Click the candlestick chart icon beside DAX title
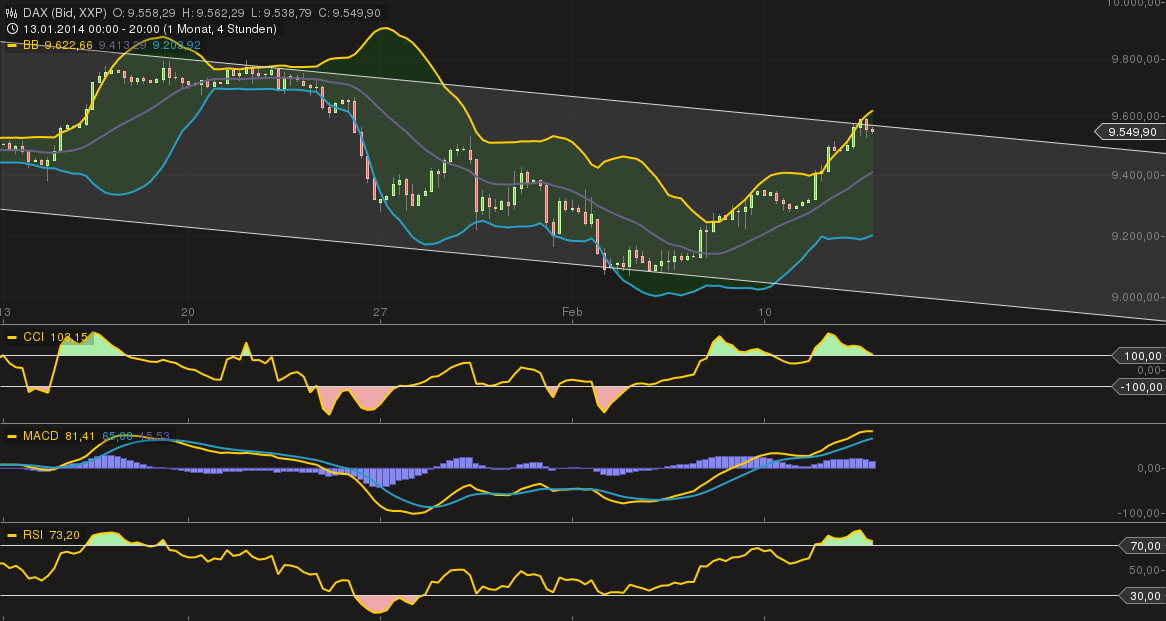The image size is (1166, 621). pos(11,13)
